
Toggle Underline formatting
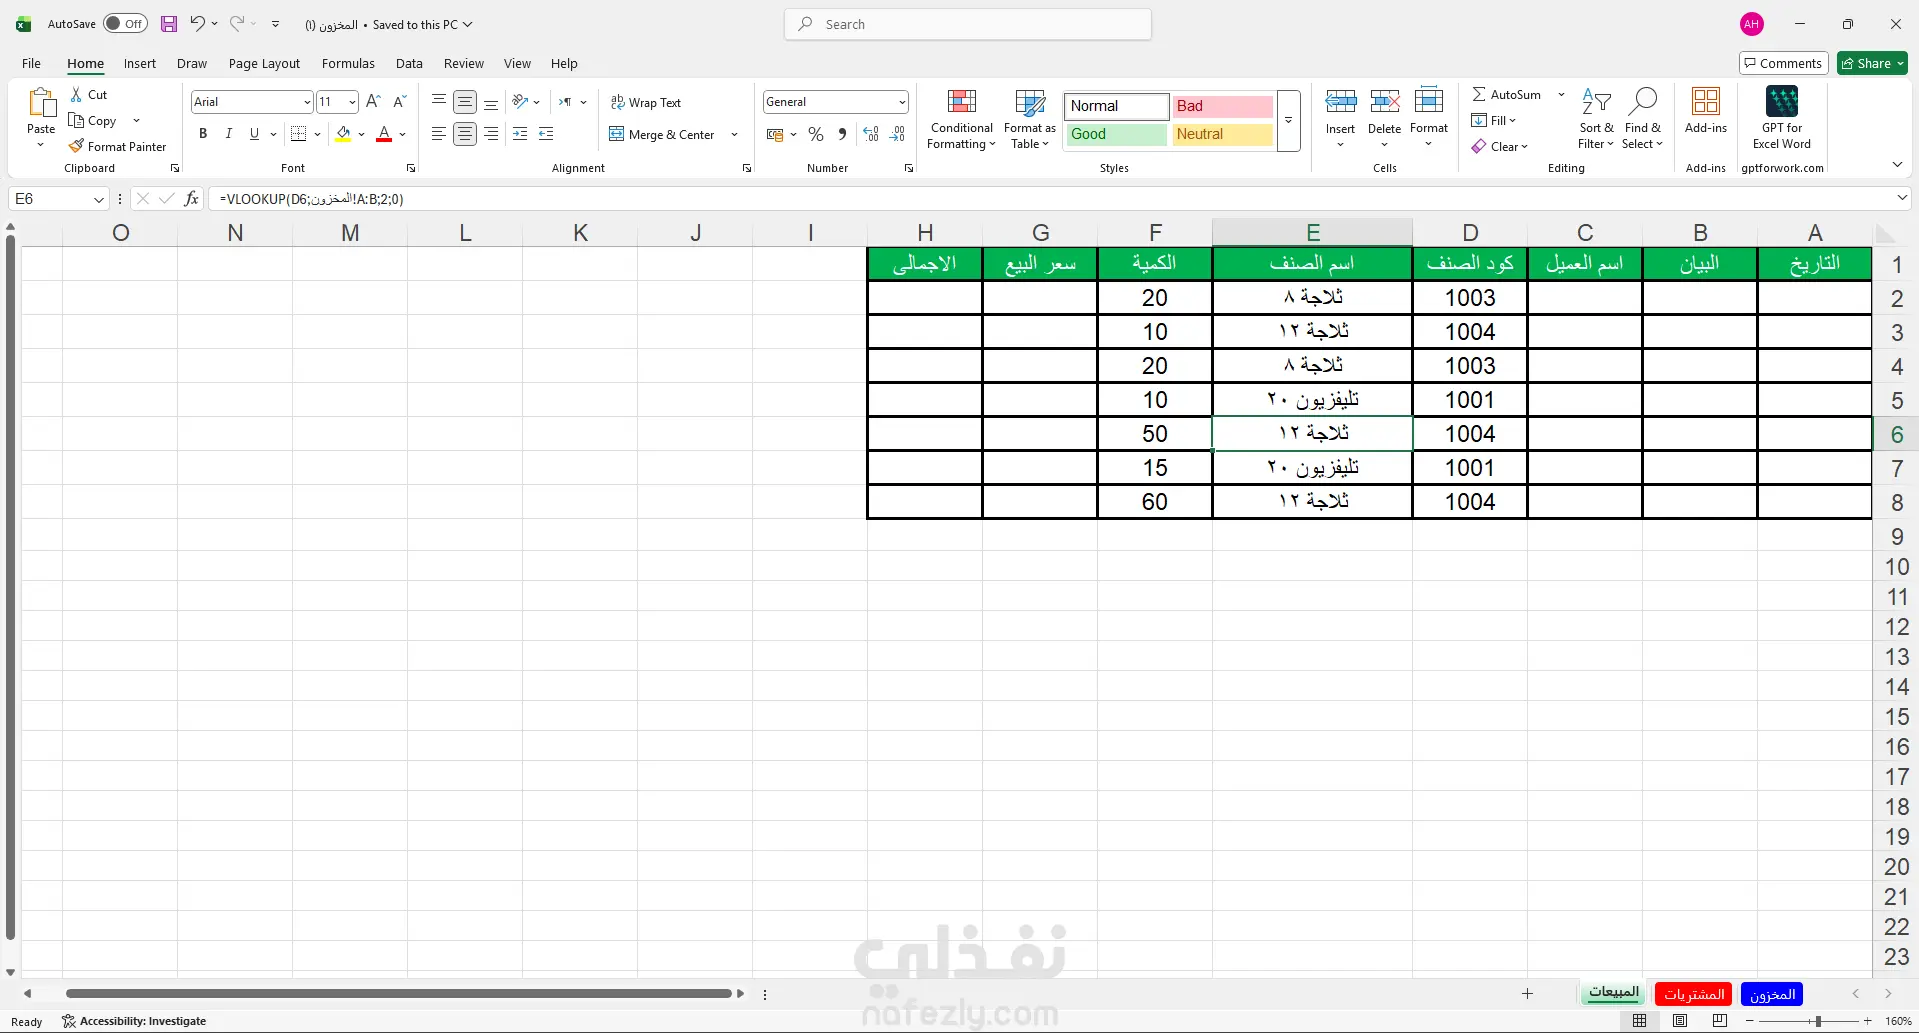click(254, 133)
